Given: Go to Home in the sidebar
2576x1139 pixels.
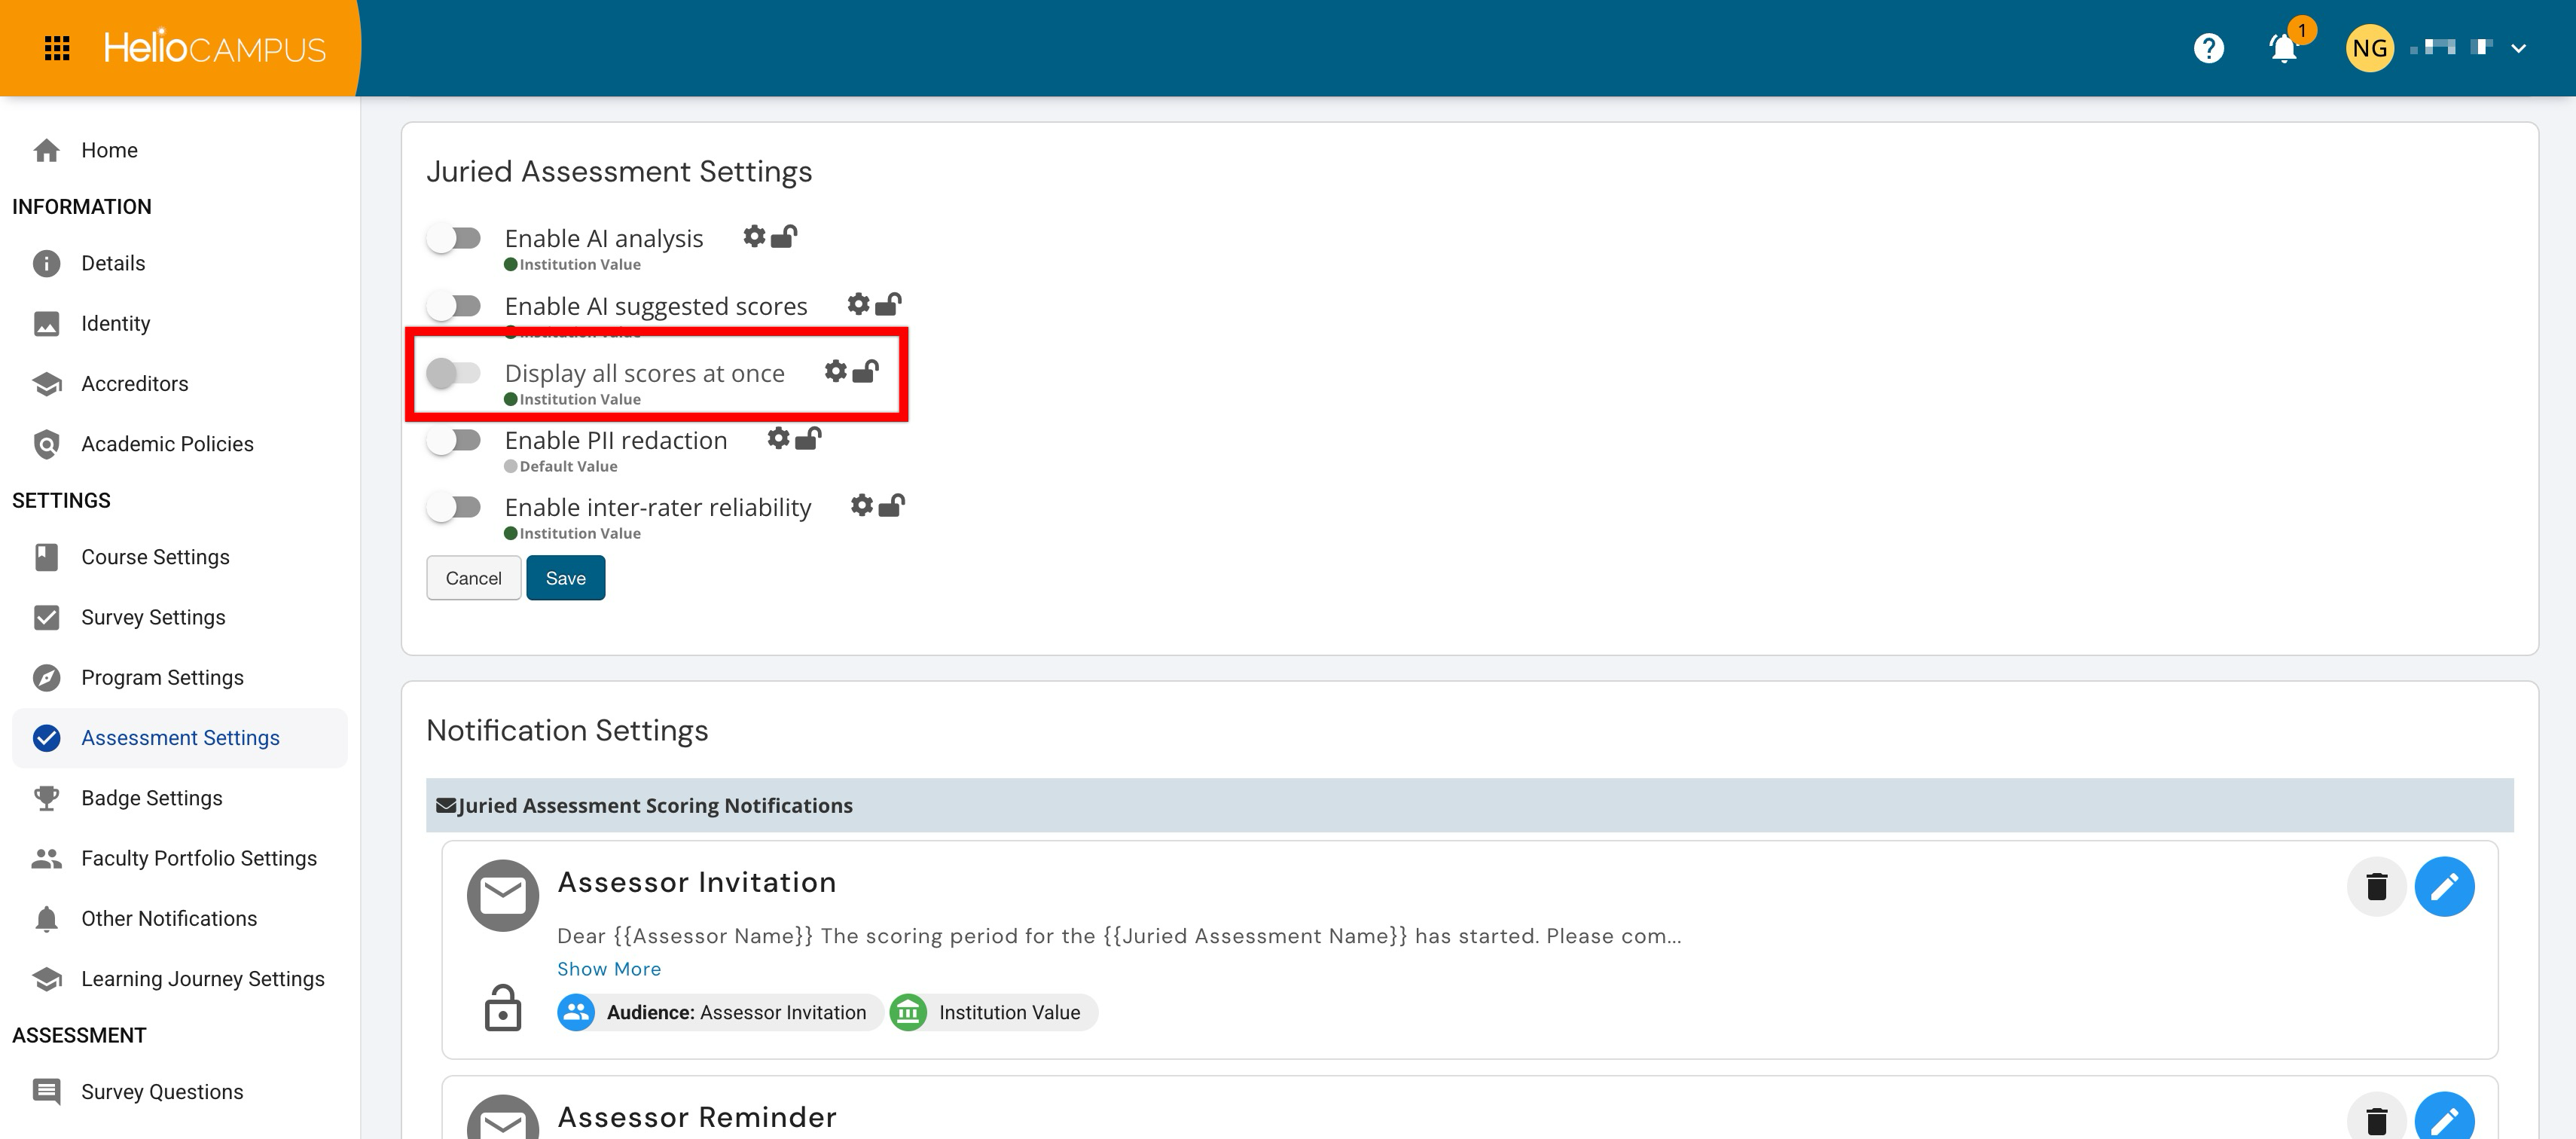Looking at the screenshot, I should [x=180, y=150].
